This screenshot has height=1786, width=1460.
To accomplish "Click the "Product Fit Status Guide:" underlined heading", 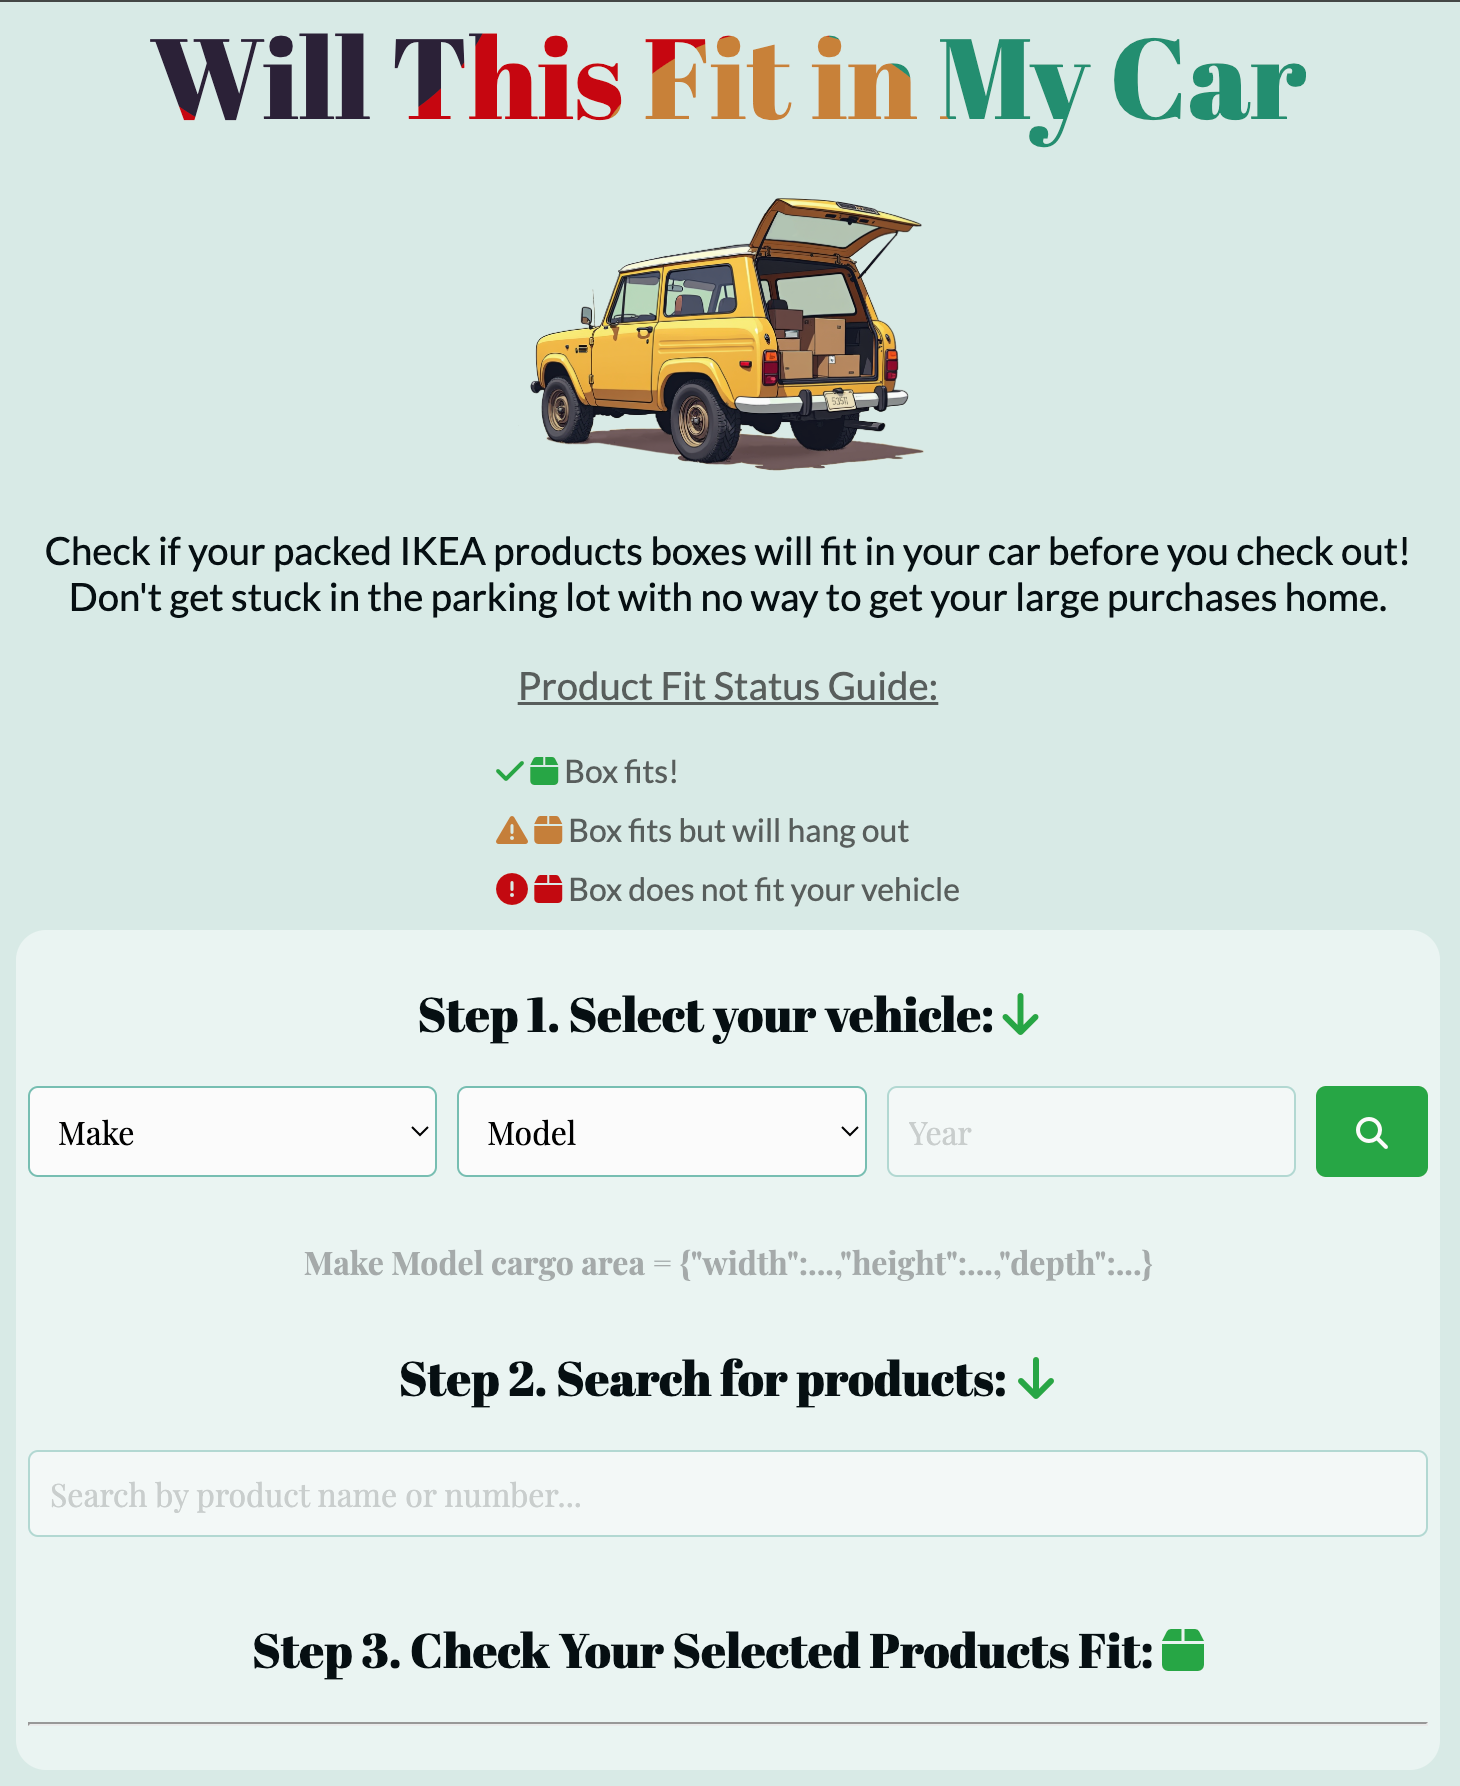I will point(727,687).
